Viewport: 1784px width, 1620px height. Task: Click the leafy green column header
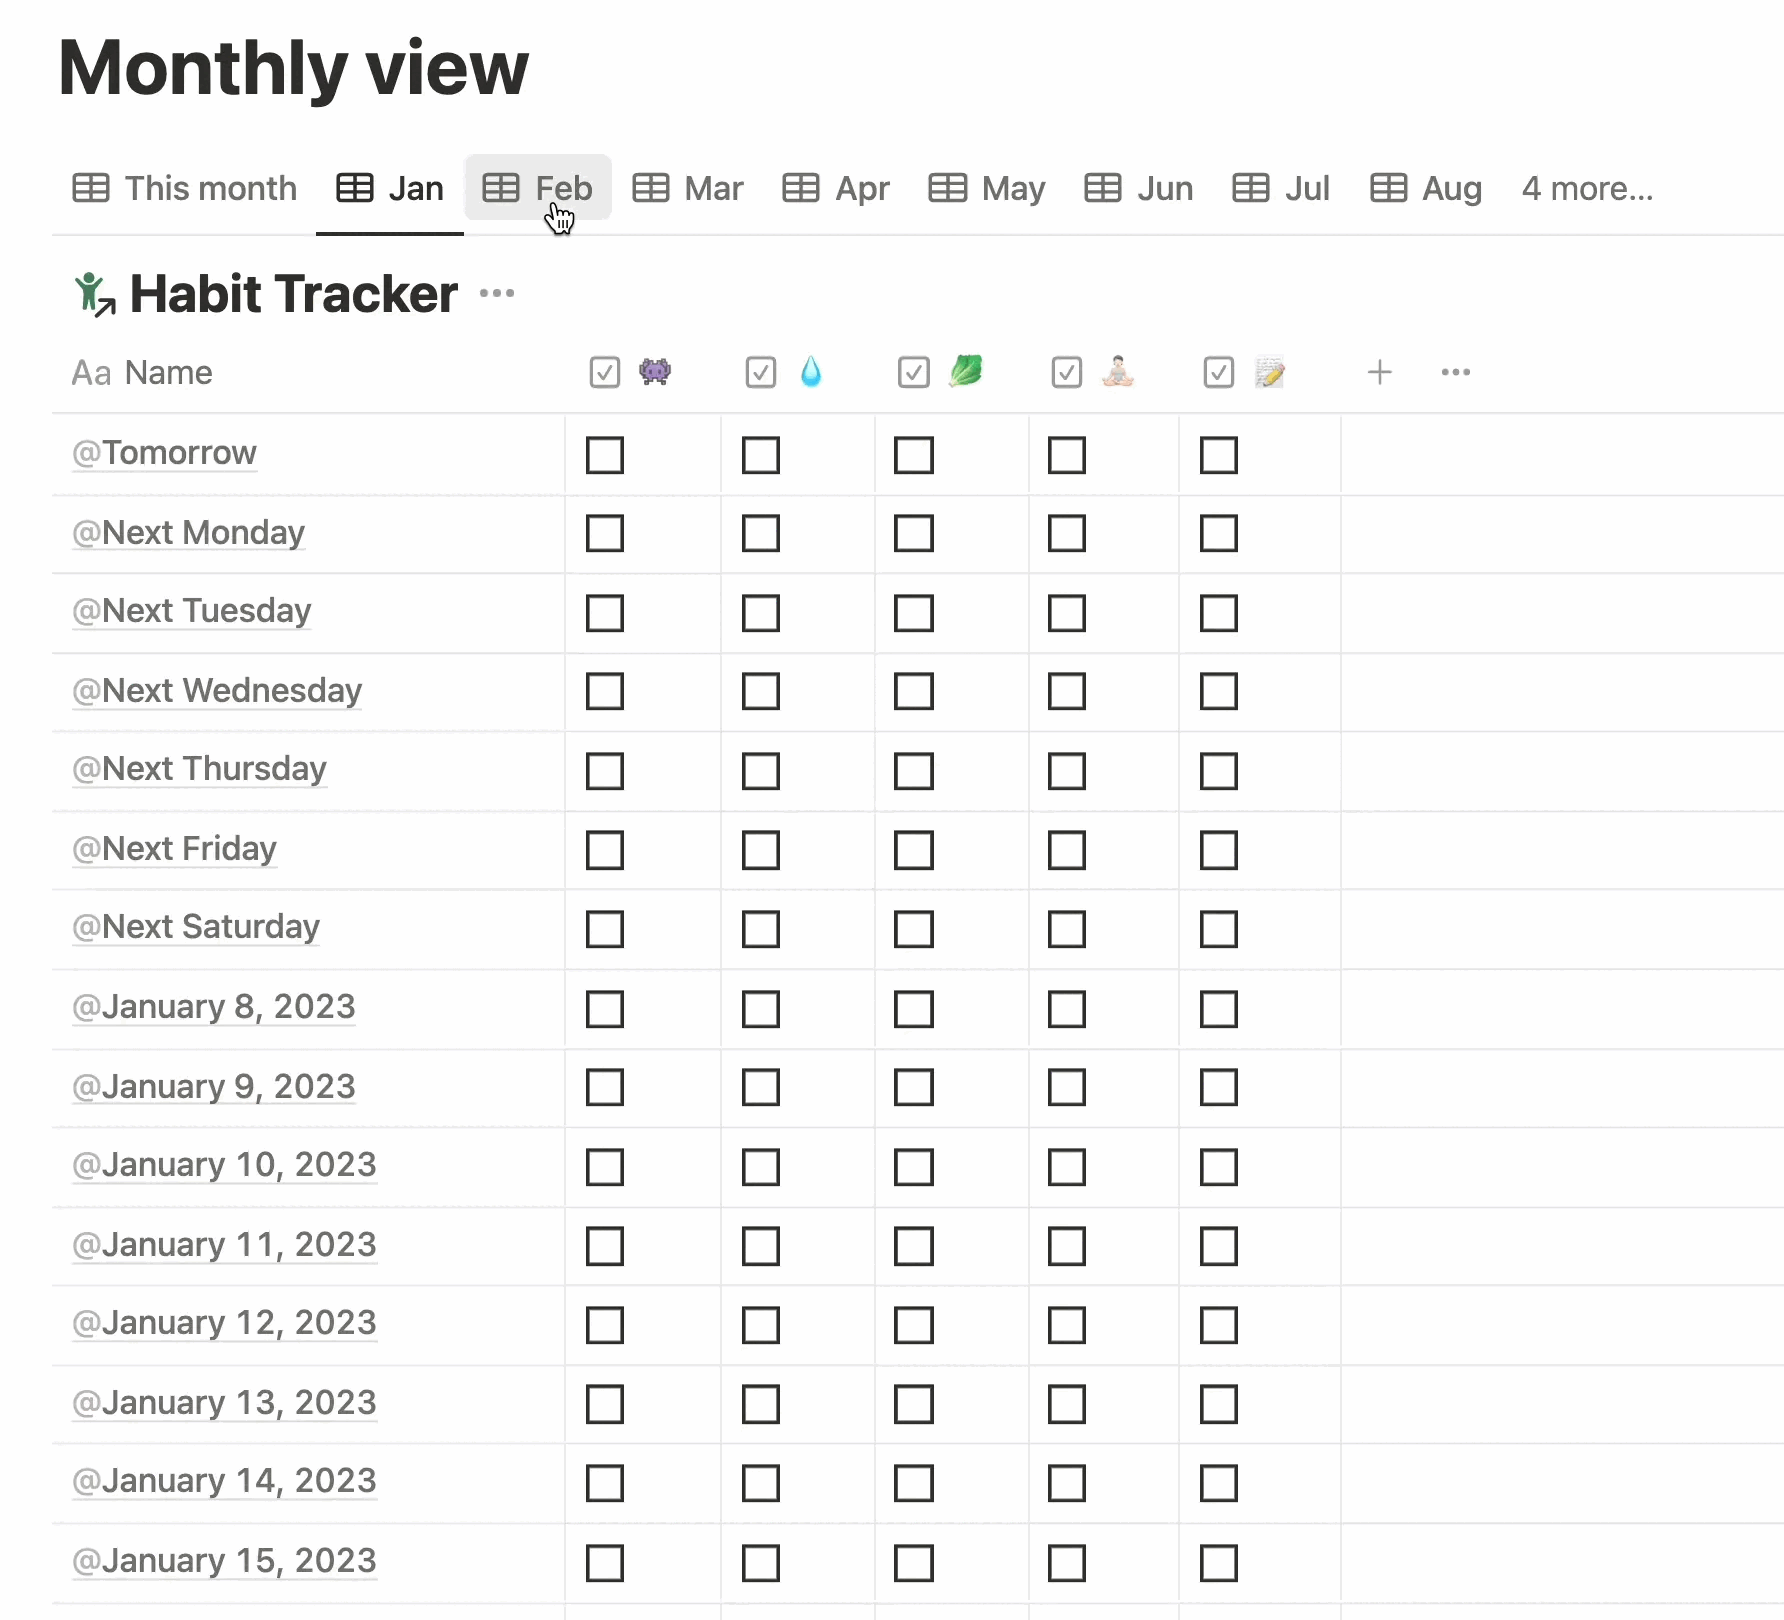click(x=940, y=372)
